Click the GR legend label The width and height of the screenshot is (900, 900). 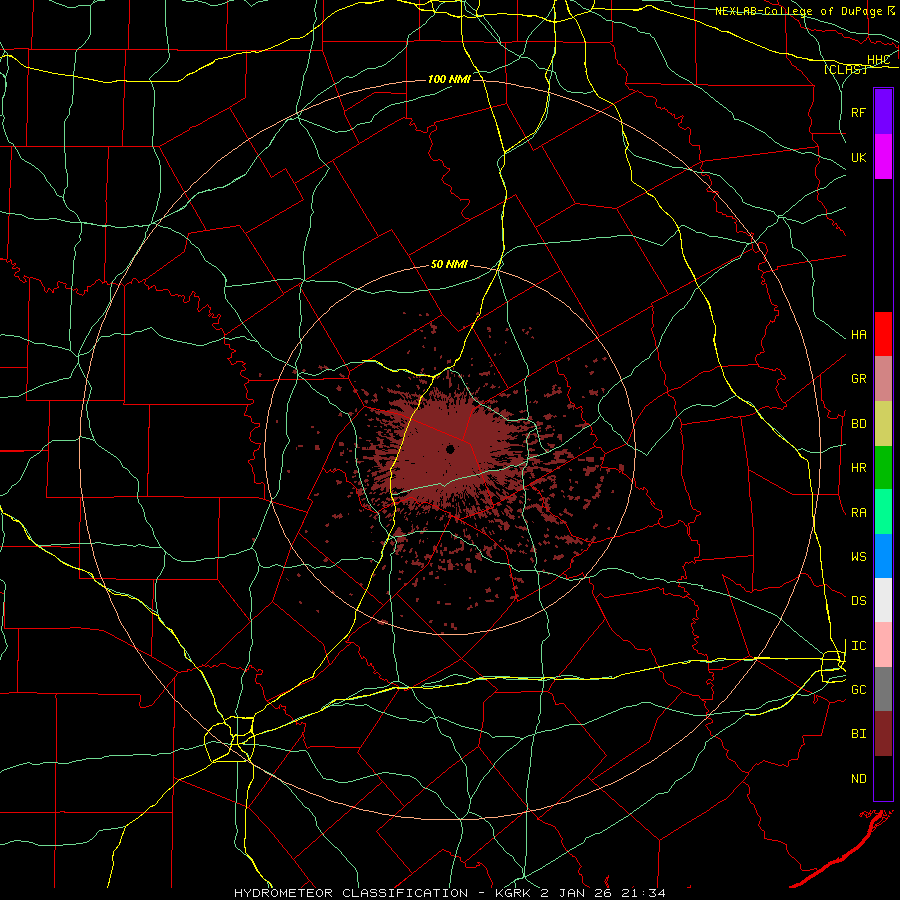click(858, 379)
